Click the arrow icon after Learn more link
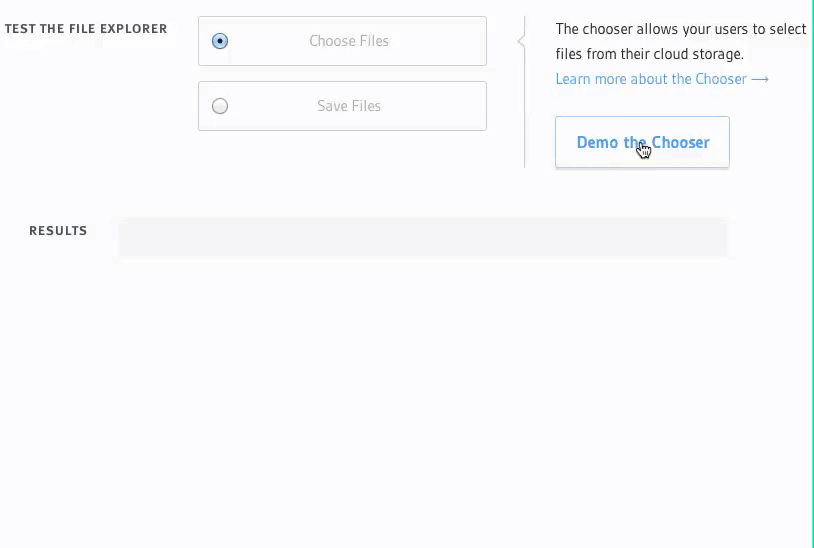814x548 pixels. point(760,79)
